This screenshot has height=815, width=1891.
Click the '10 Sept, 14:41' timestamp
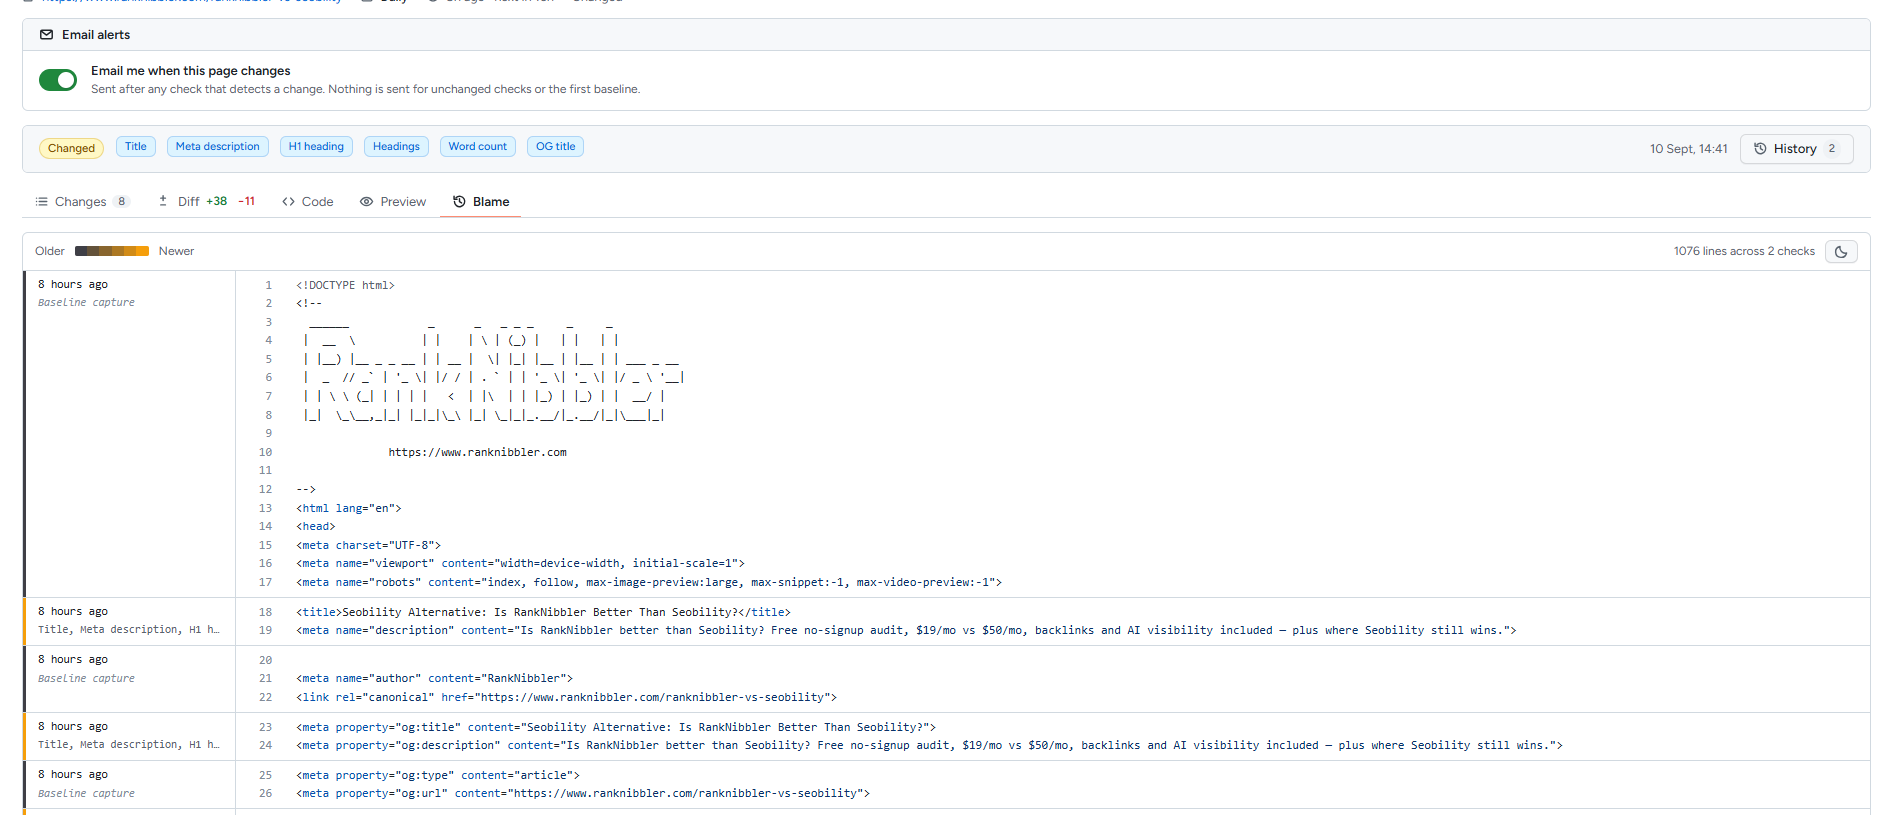point(1688,149)
